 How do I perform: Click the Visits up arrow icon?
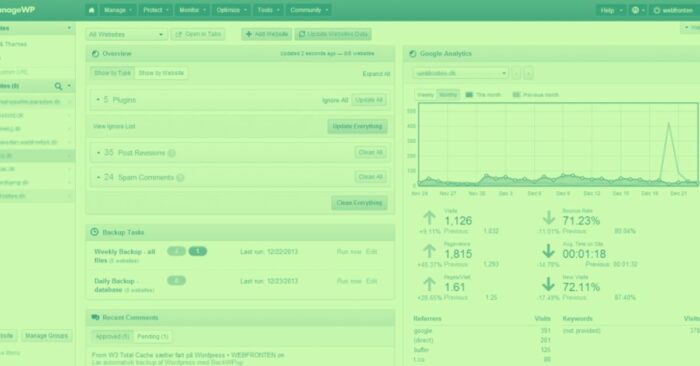coord(429,218)
